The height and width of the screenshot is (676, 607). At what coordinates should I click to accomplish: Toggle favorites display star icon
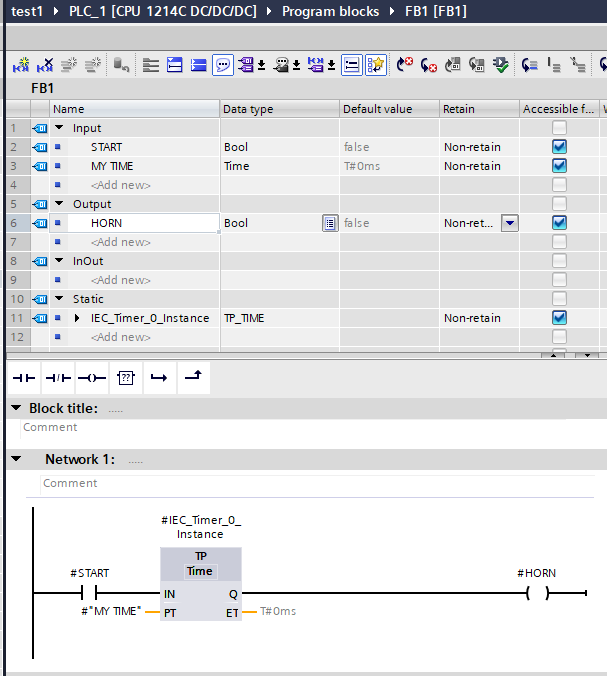coord(375,65)
